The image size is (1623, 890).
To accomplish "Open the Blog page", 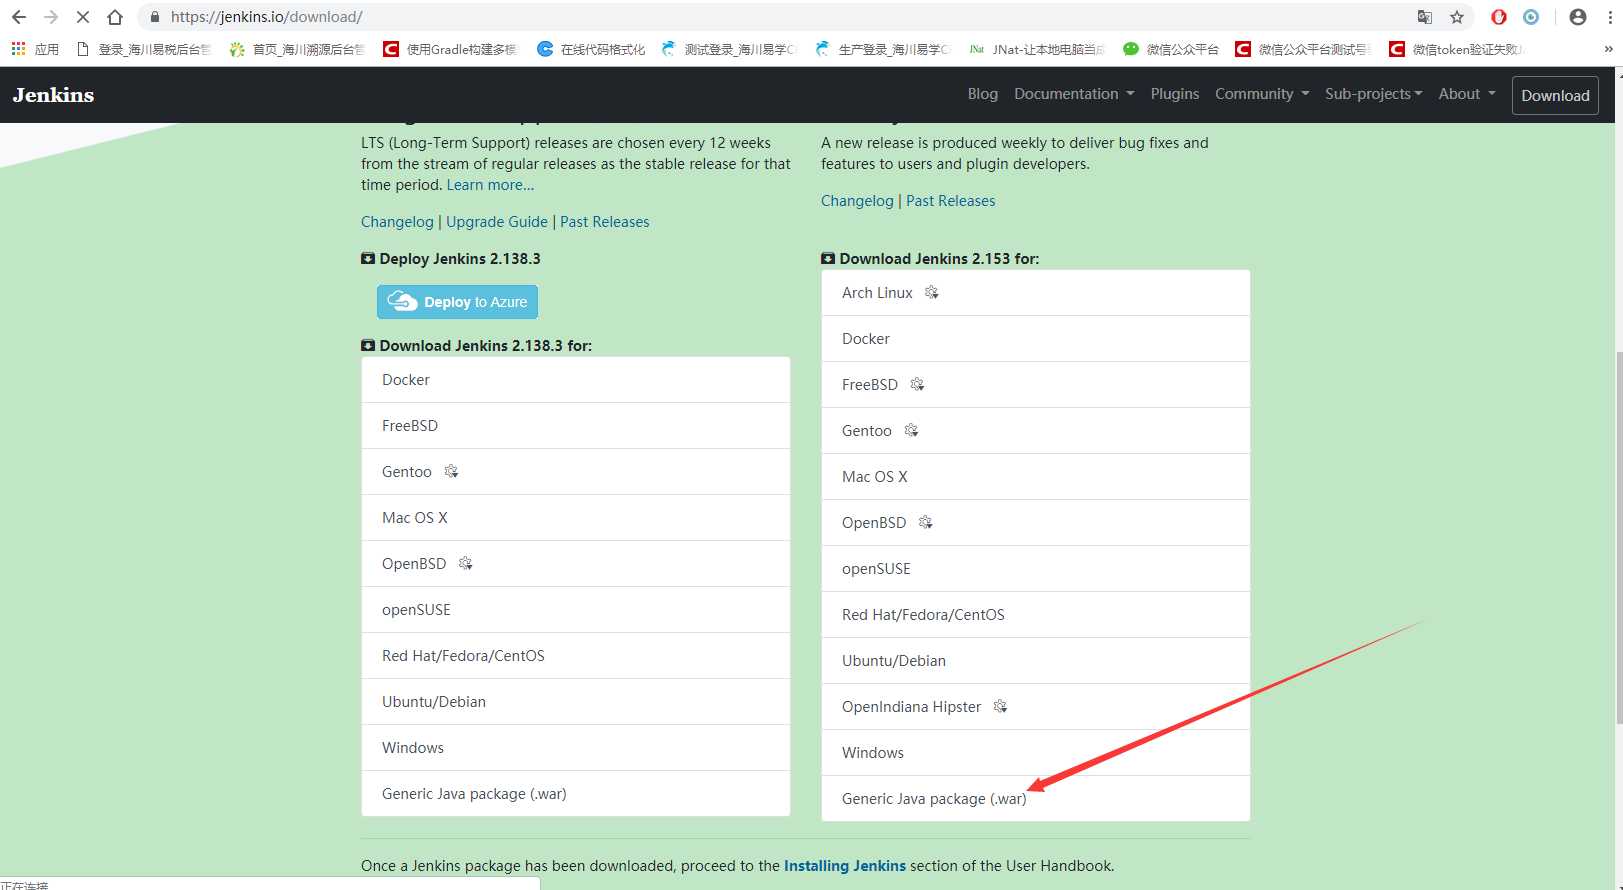I will pyautogui.click(x=983, y=94).
